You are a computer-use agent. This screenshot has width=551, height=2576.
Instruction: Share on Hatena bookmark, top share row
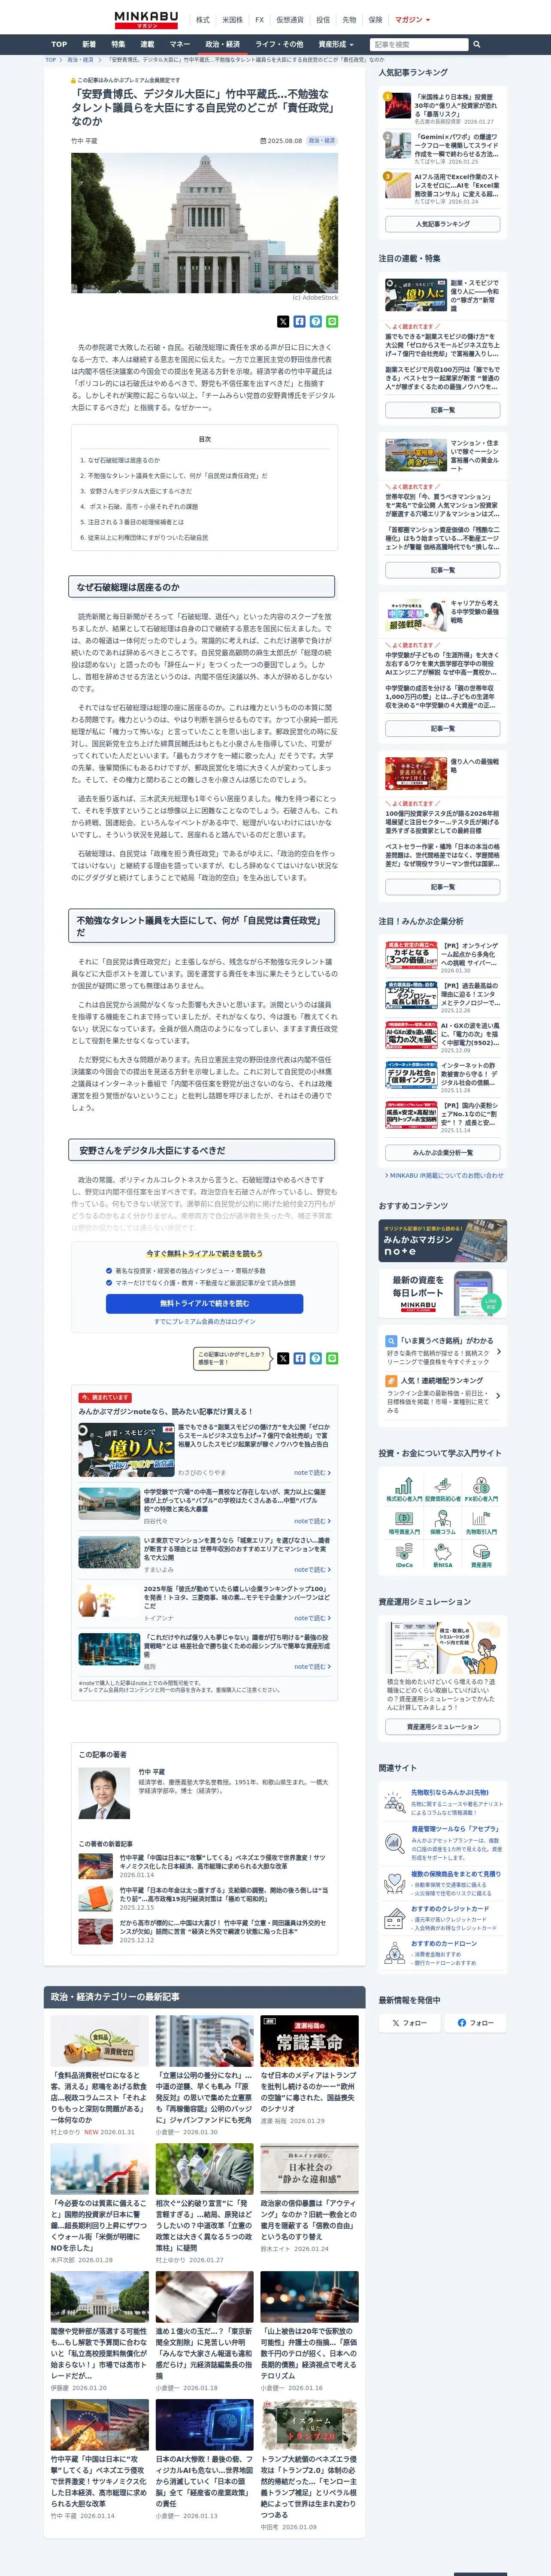[x=315, y=322]
